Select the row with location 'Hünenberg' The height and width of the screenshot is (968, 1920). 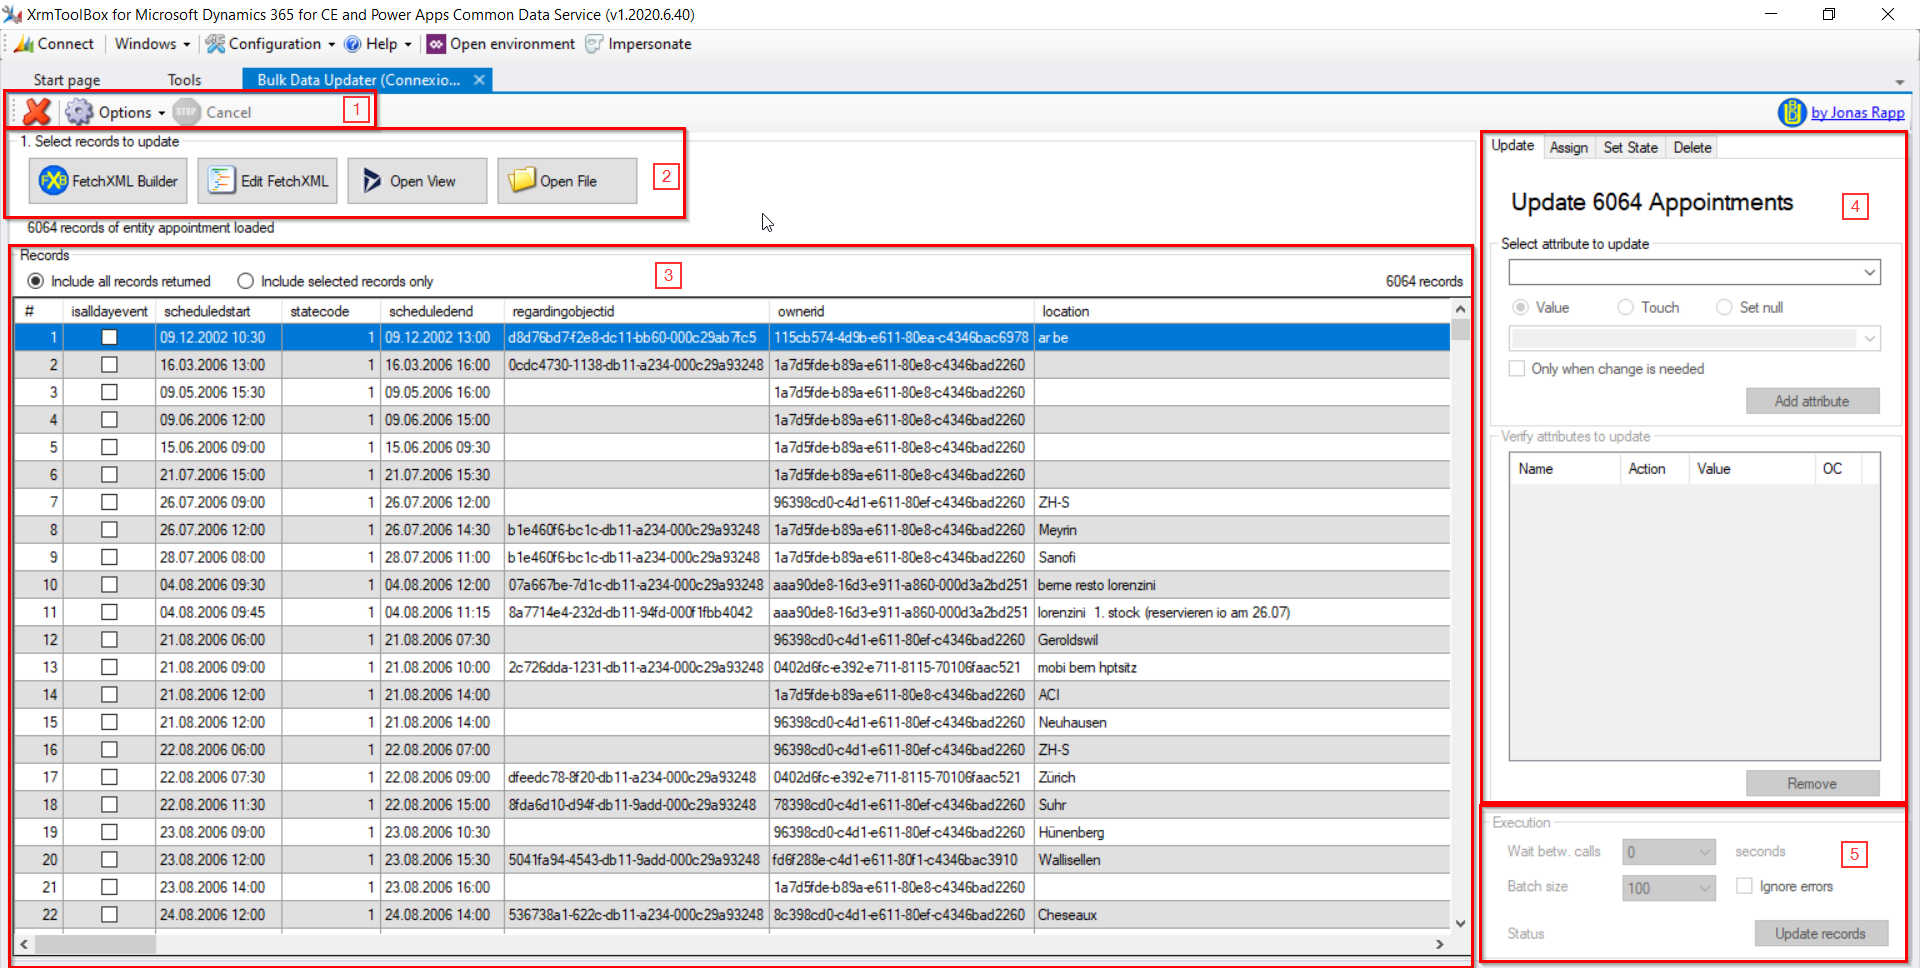pyautogui.click(x=732, y=832)
